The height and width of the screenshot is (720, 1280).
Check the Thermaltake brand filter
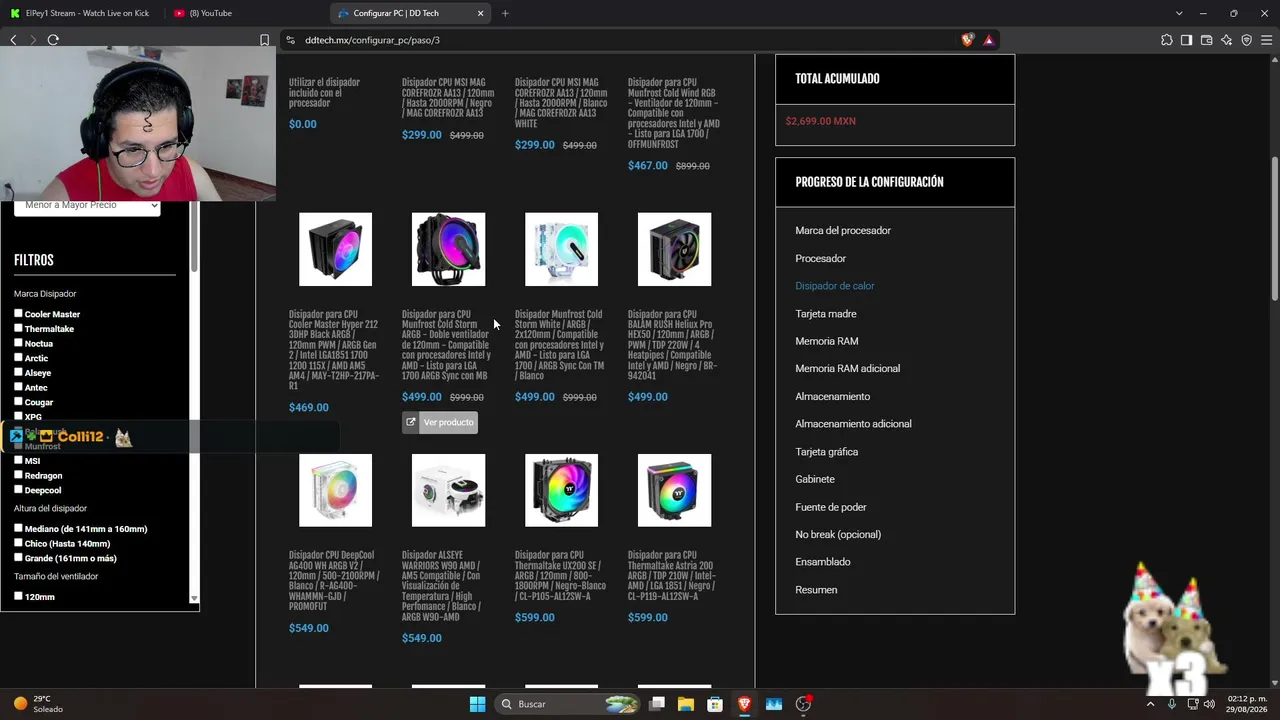point(18,328)
